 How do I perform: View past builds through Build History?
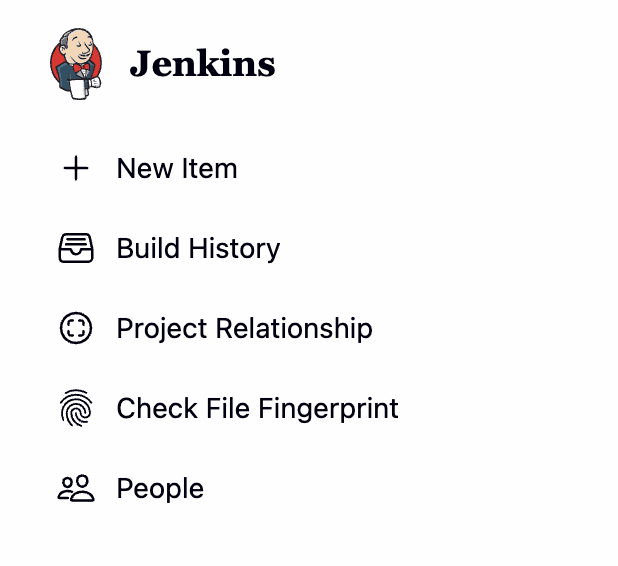198,249
